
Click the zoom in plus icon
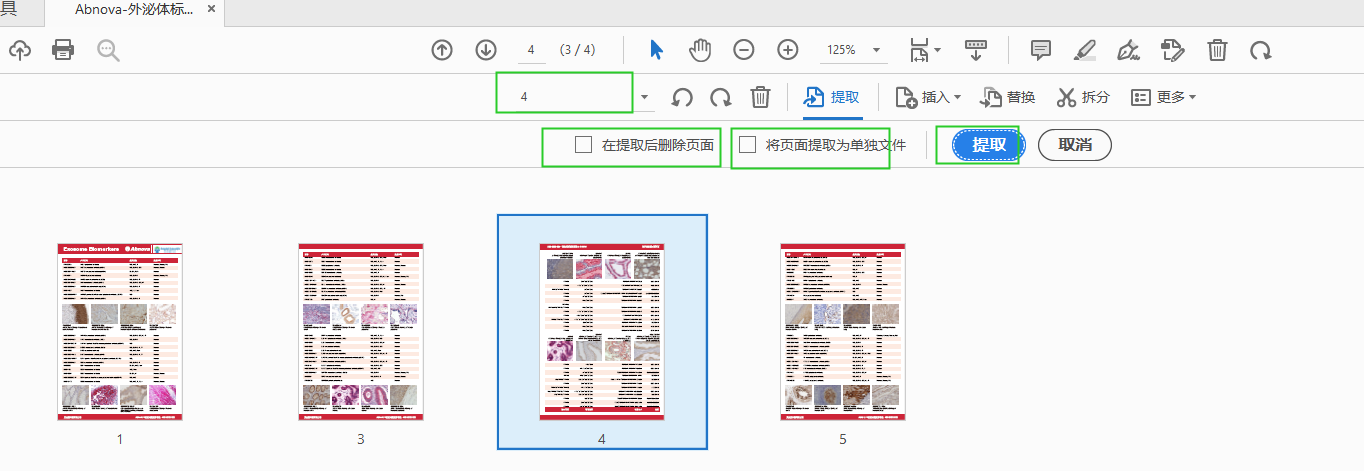788,49
